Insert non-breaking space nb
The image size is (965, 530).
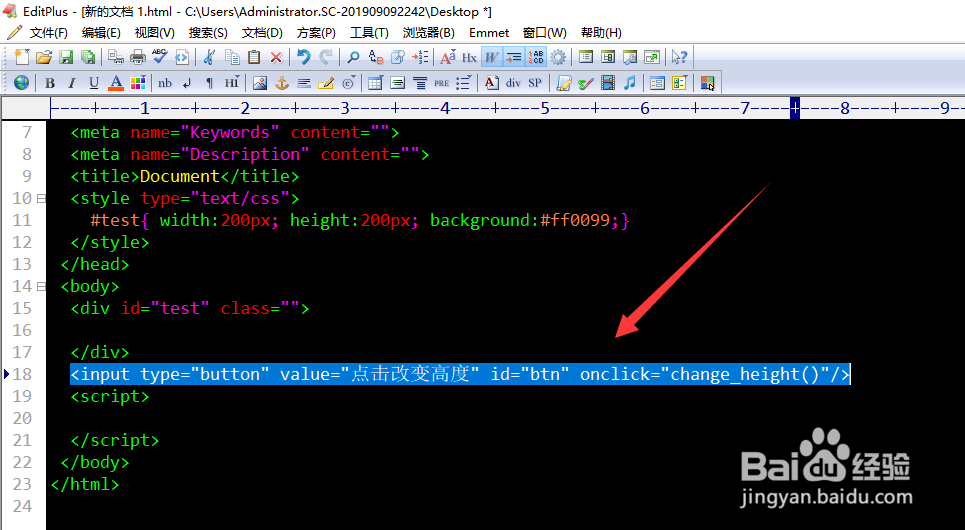[165, 82]
